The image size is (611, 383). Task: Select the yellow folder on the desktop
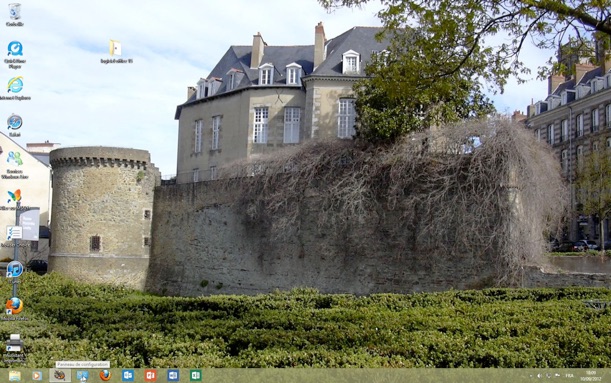click(x=116, y=51)
